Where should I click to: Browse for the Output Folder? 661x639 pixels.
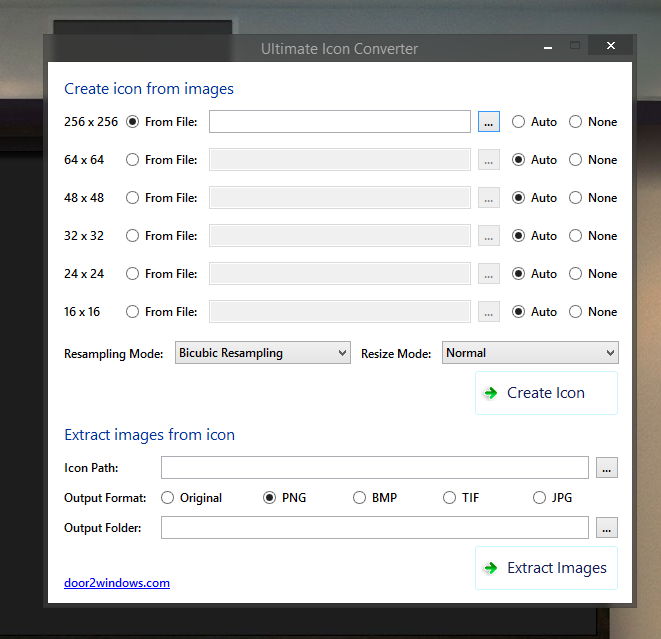click(607, 527)
